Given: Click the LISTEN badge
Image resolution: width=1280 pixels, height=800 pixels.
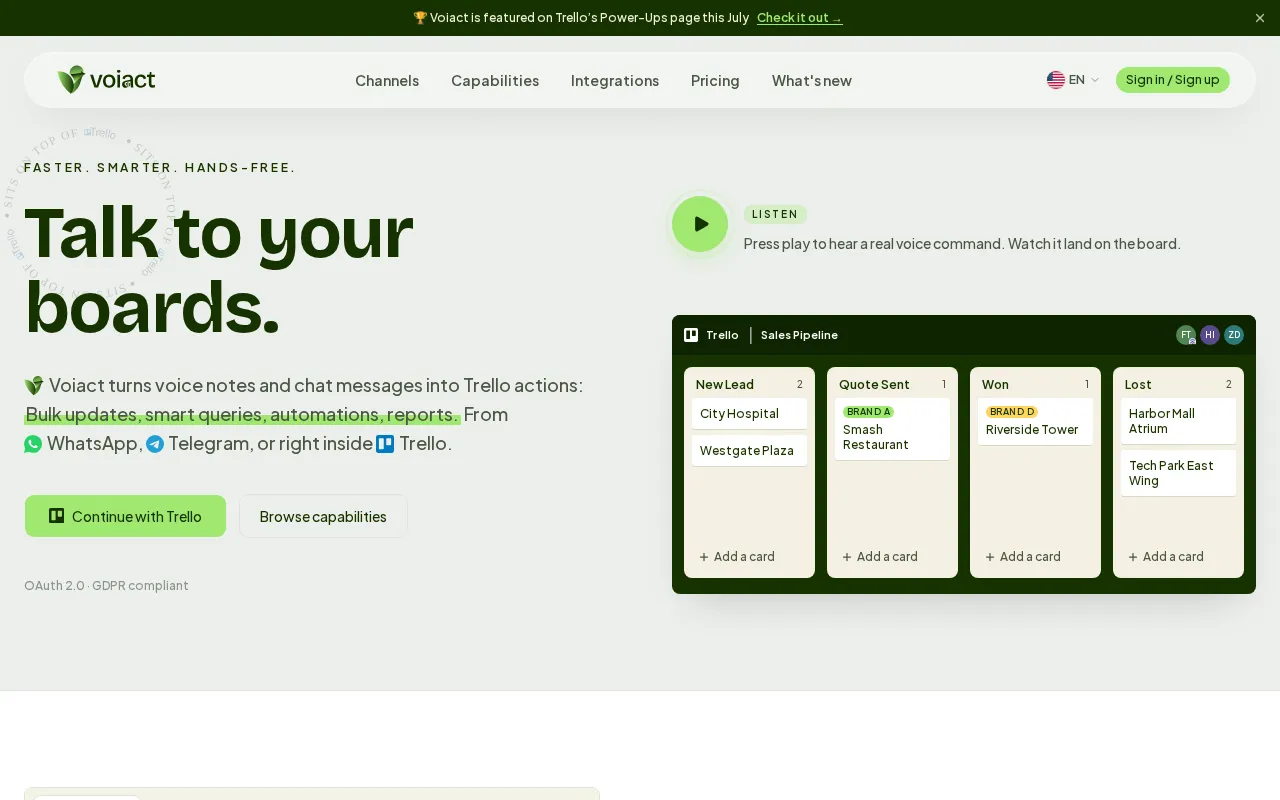Looking at the screenshot, I should [x=775, y=214].
